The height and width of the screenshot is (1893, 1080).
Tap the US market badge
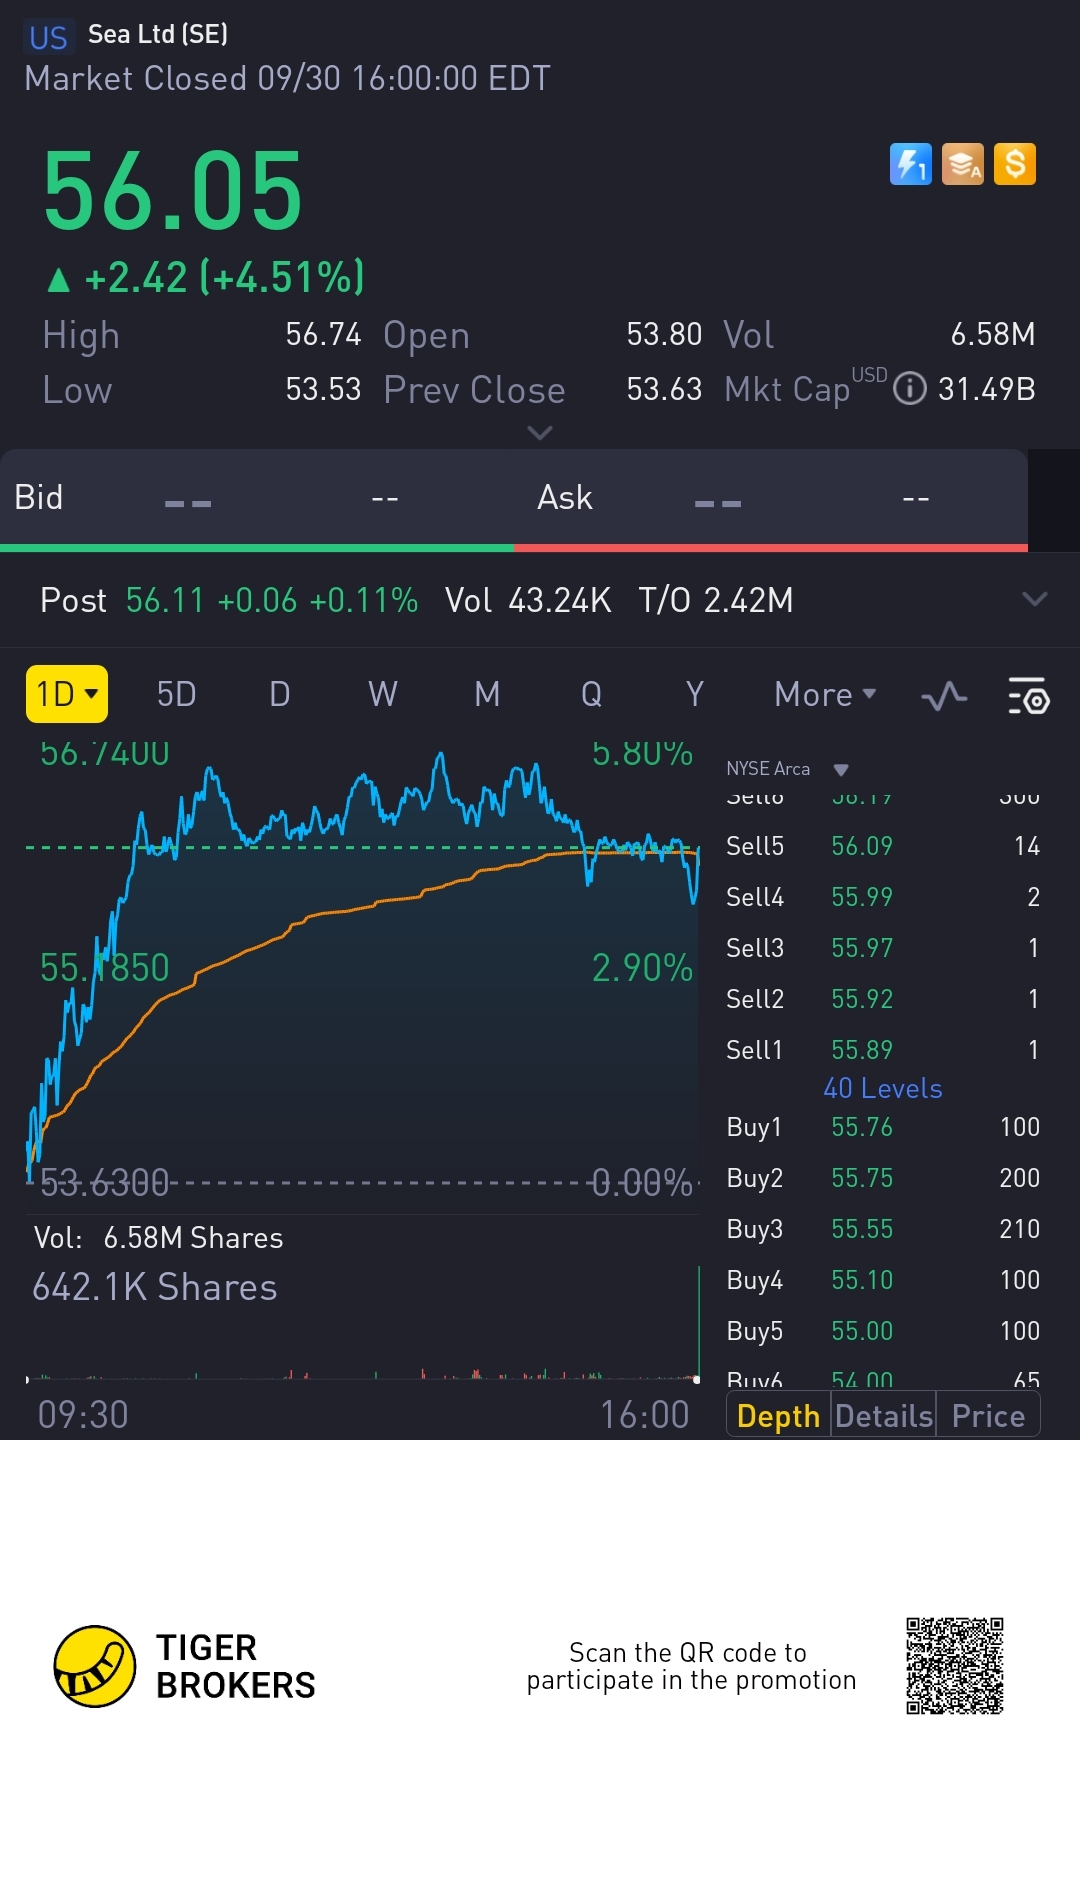[48, 37]
